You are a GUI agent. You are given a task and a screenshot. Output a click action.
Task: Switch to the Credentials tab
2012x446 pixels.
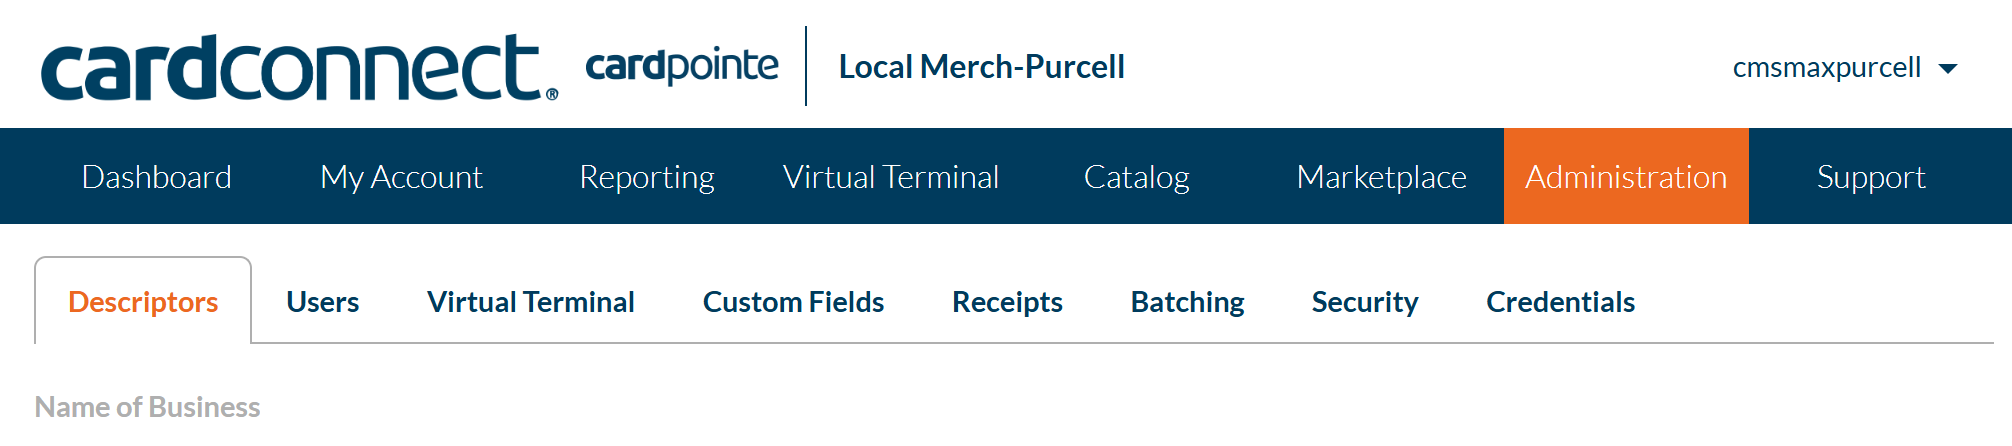click(x=1560, y=302)
